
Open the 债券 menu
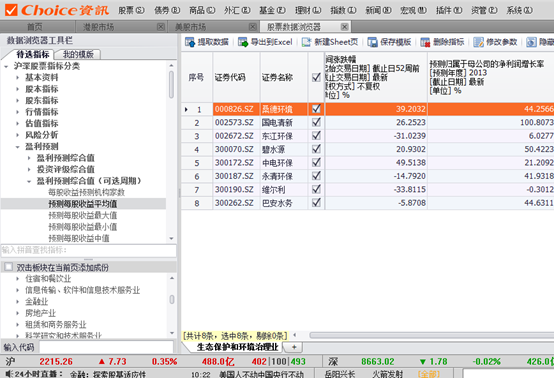click(167, 10)
